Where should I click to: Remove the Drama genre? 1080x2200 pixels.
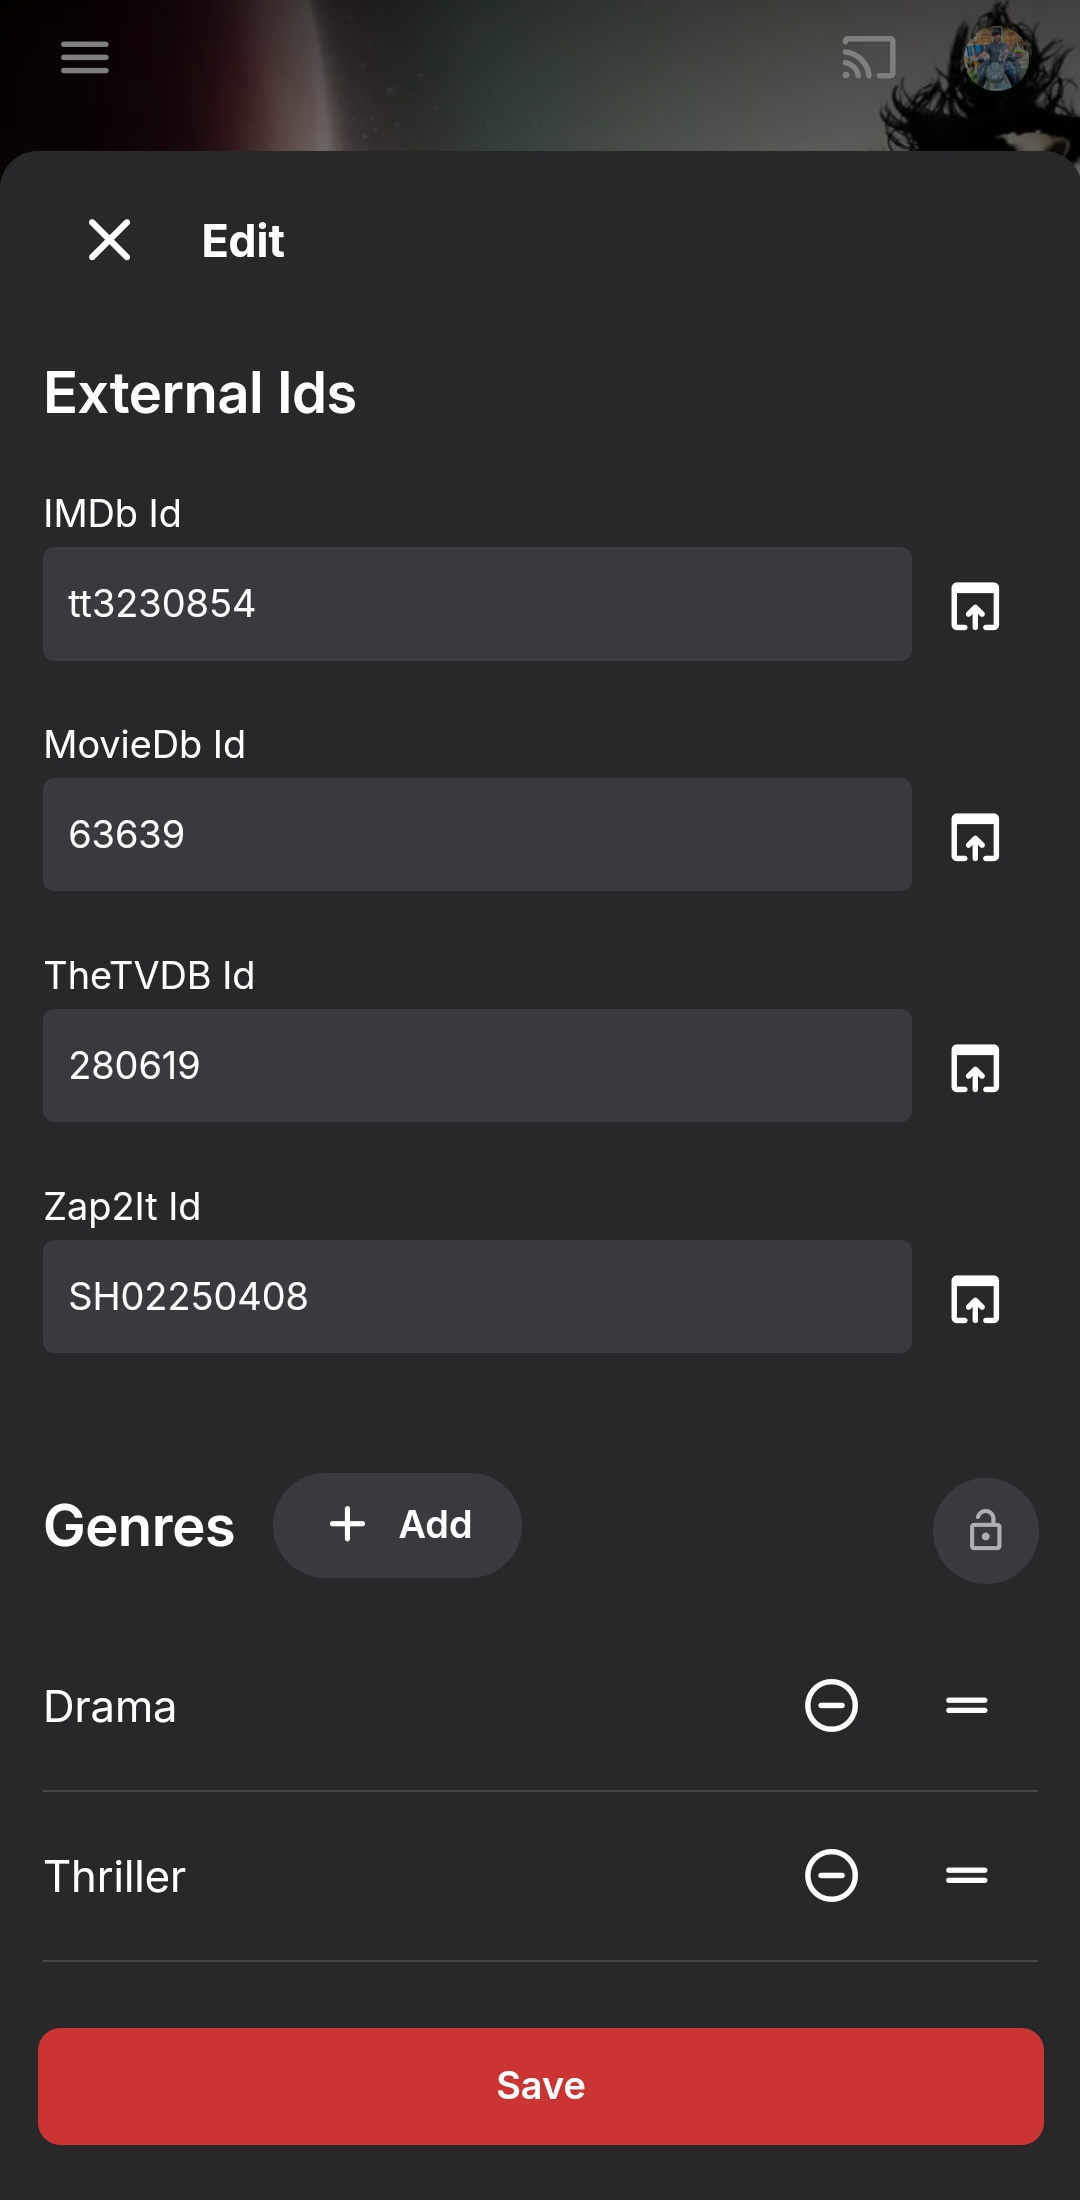tap(831, 1705)
